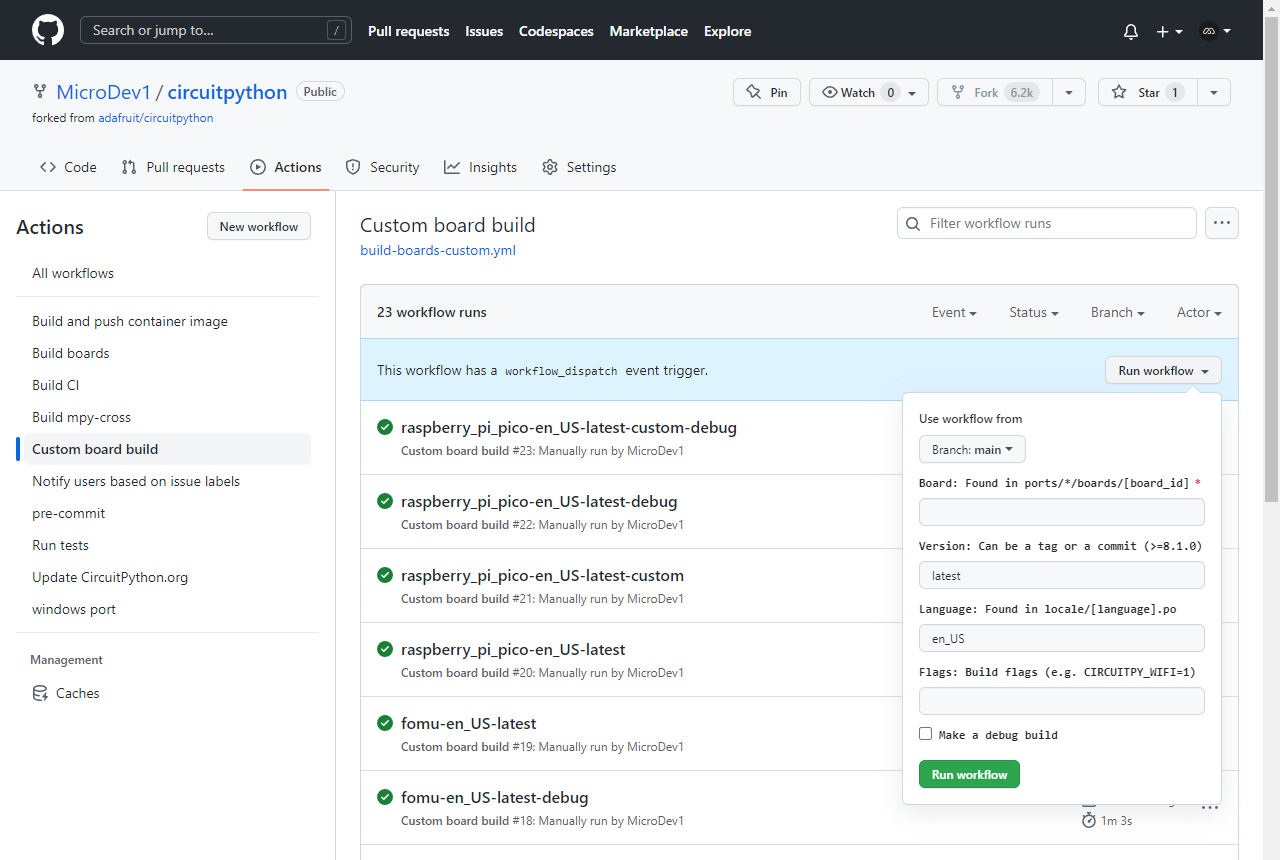This screenshot has height=860, width=1280.
Task: Select the pre-commit workflow
Action: coord(164,513)
